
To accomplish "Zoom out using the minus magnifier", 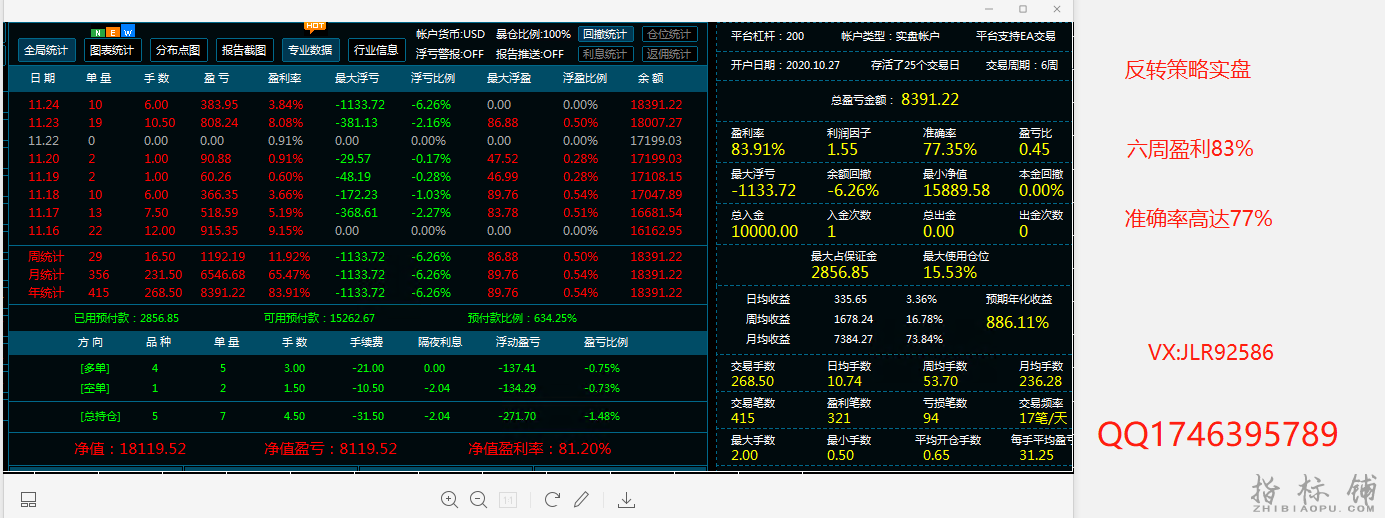I will (478, 499).
